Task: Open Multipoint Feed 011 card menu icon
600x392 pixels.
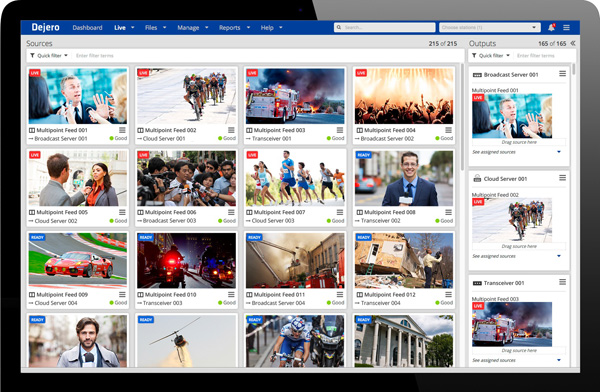Action: pos(340,294)
